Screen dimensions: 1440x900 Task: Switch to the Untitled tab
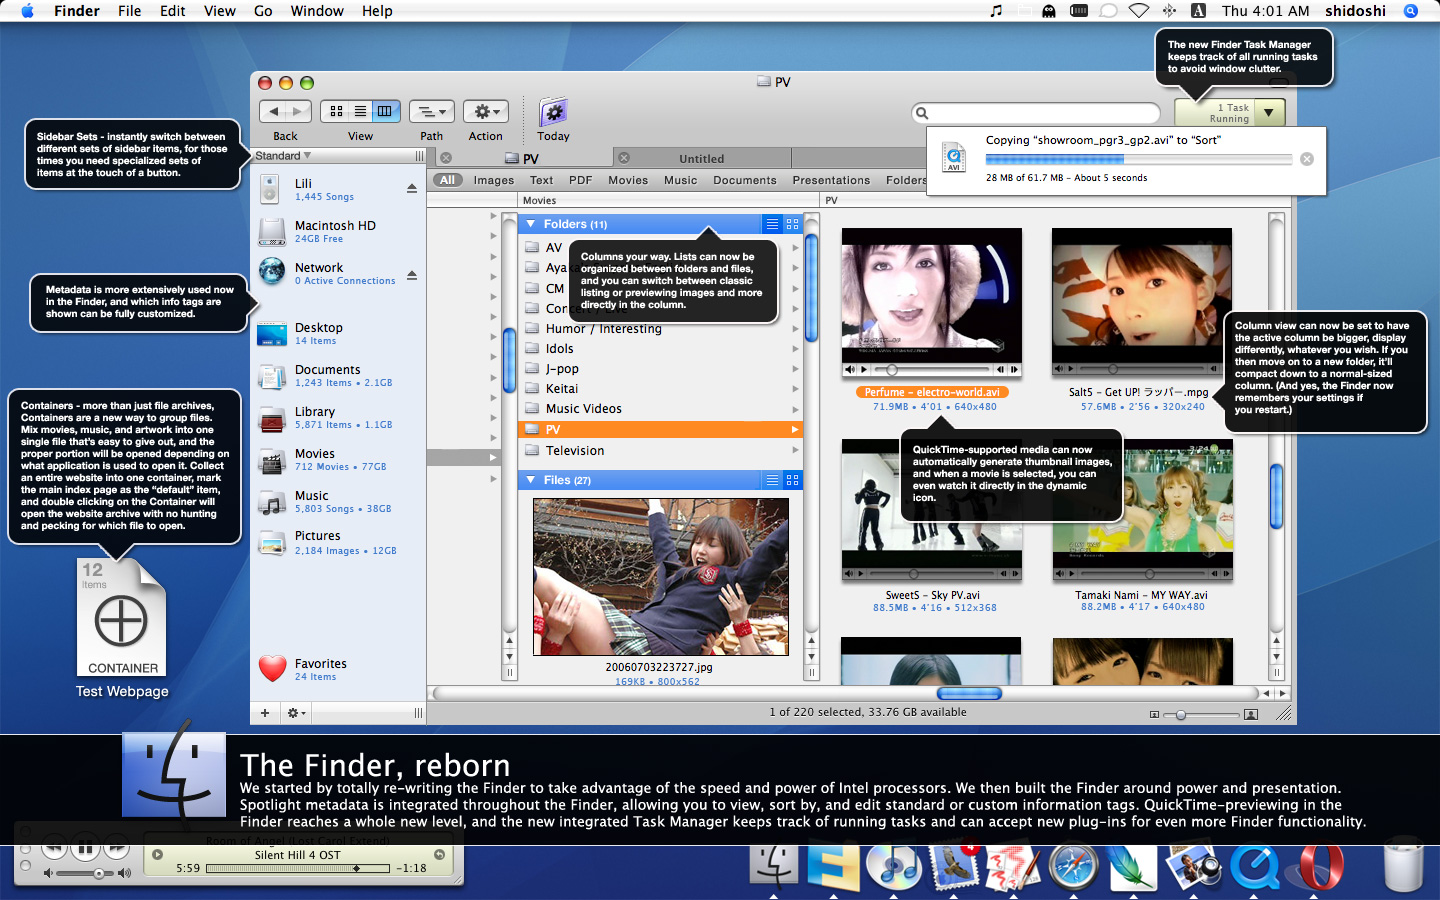click(x=701, y=158)
